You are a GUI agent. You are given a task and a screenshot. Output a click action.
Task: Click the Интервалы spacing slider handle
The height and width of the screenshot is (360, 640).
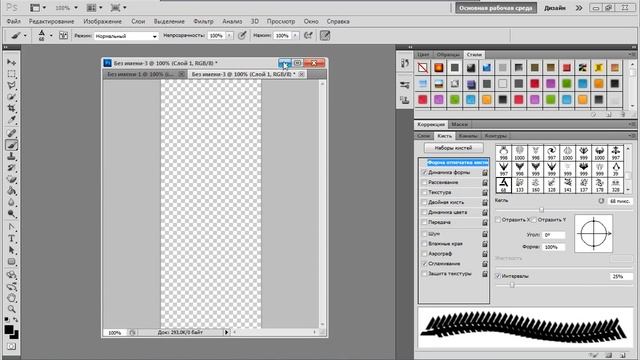[x=512, y=285]
